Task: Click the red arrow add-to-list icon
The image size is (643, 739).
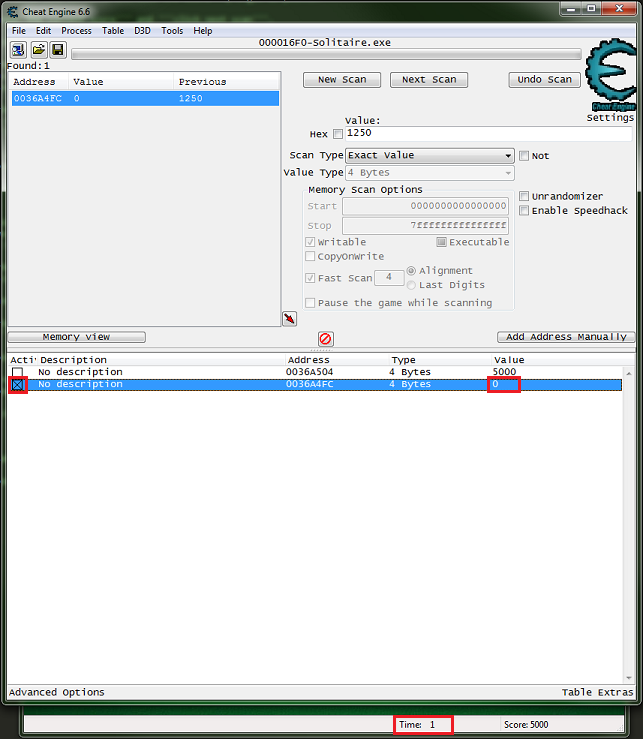Action: pyautogui.click(x=289, y=318)
